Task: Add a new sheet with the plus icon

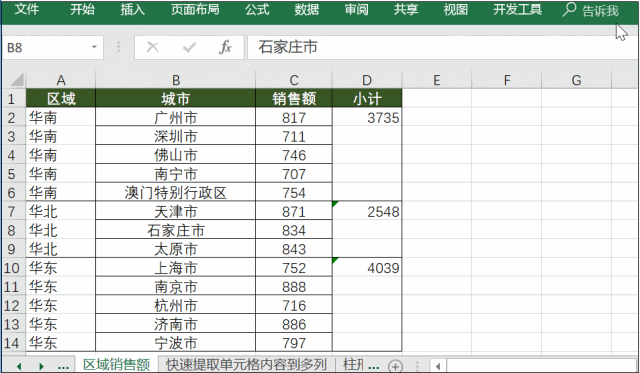Action: (395, 366)
